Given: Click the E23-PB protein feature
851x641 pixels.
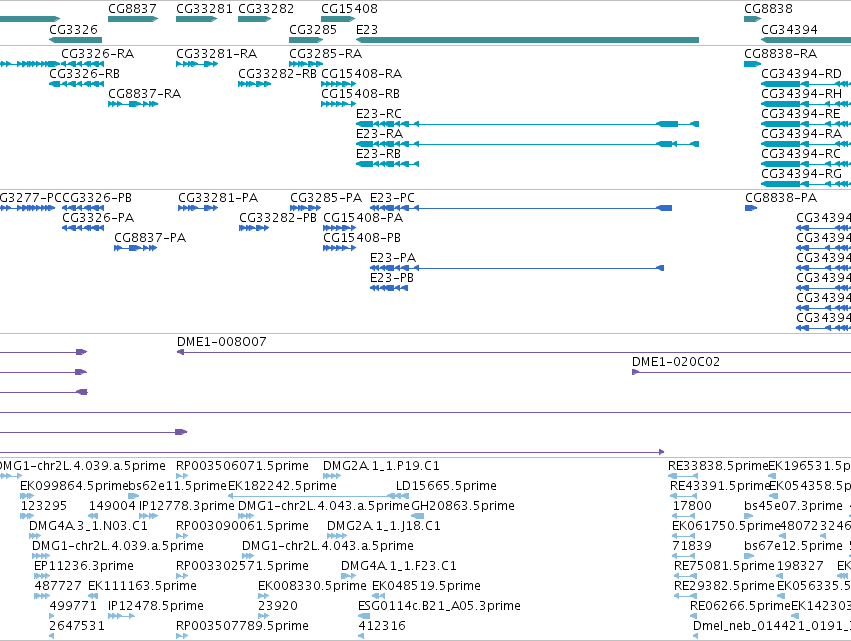Looking at the screenshot, I should [389, 288].
